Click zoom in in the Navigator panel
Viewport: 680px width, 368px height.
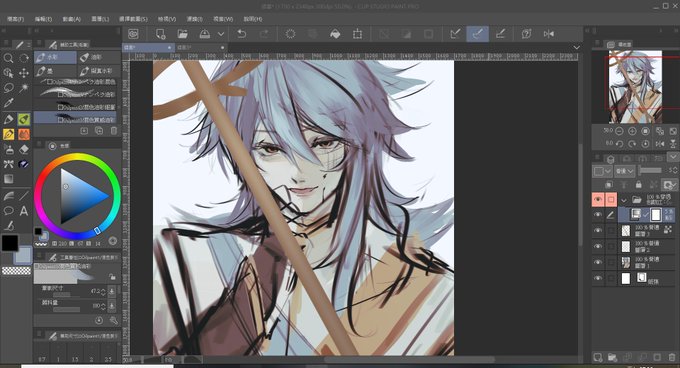[632, 131]
